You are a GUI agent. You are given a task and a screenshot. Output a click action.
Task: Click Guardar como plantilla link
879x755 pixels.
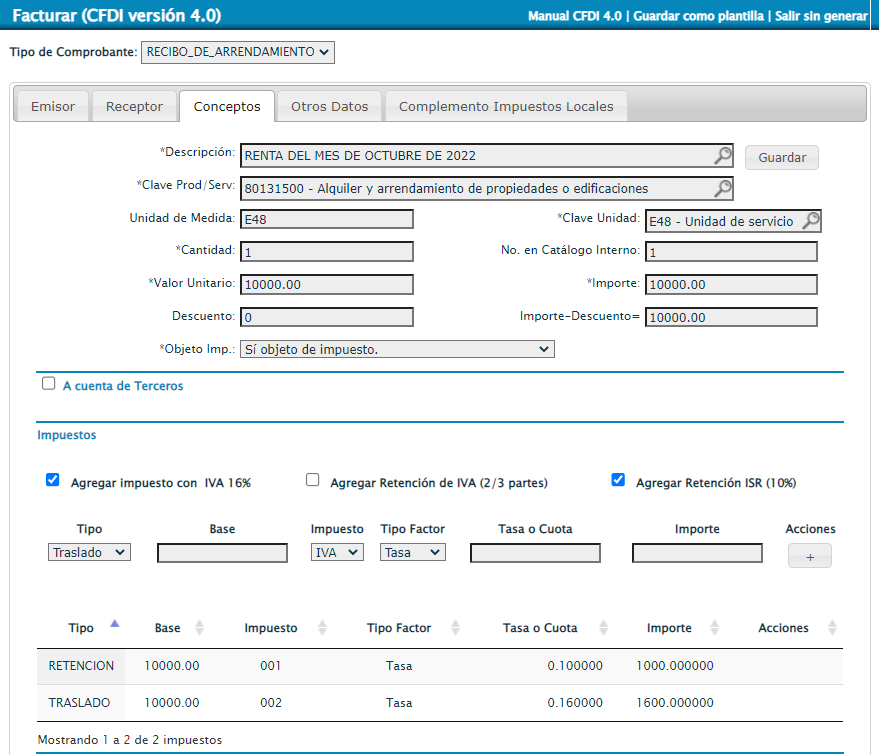[x=698, y=16]
